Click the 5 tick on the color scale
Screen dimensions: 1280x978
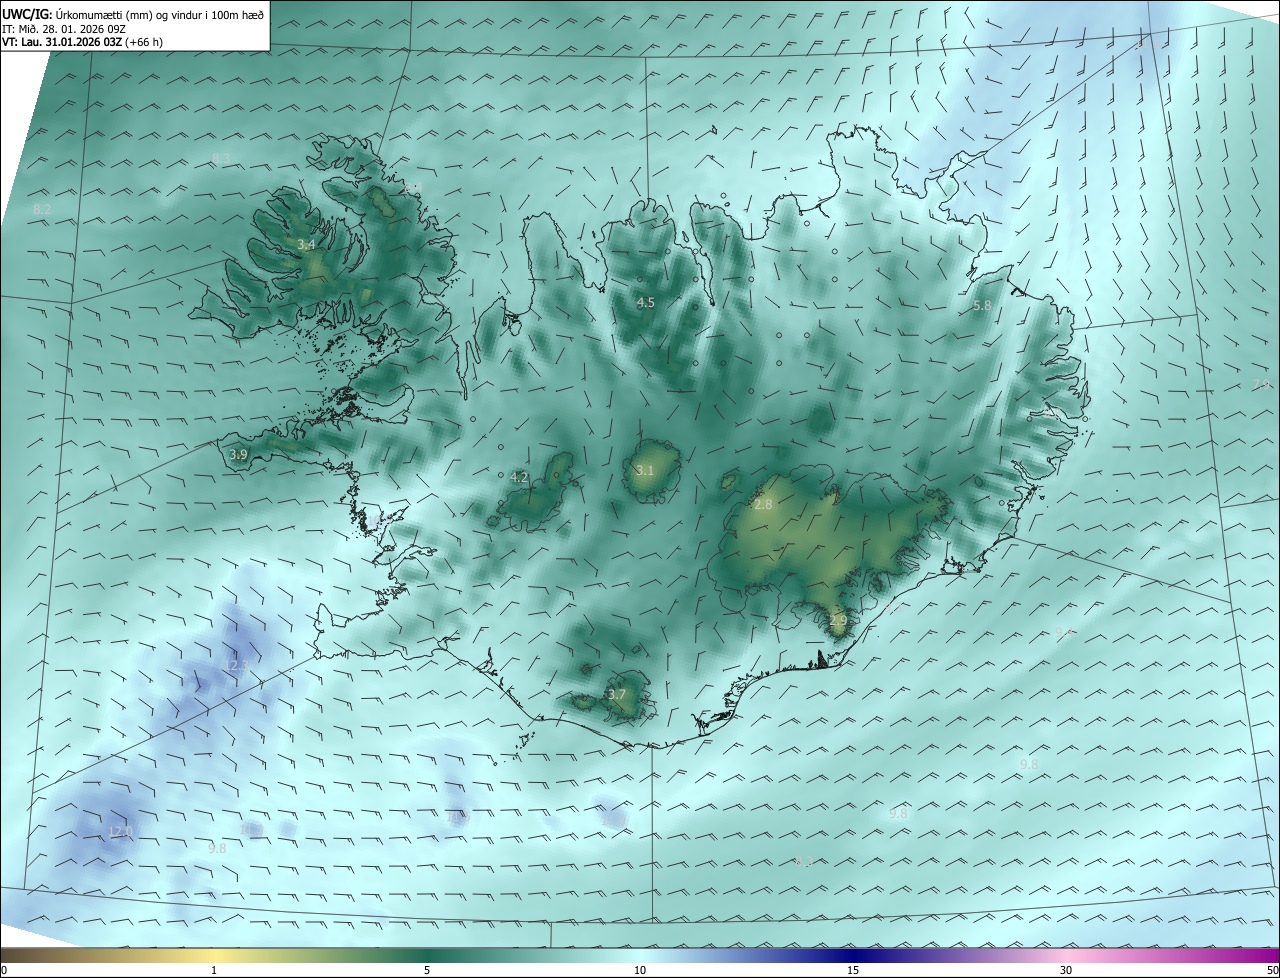(x=427, y=970)
